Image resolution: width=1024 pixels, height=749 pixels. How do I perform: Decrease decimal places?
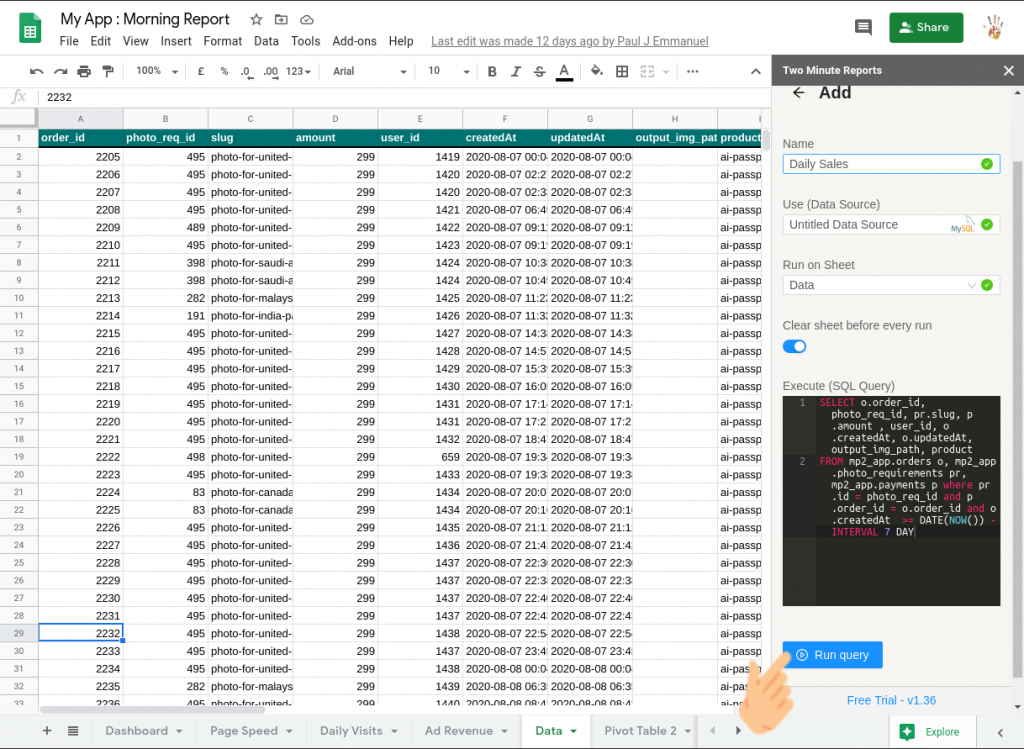[246, 71]
